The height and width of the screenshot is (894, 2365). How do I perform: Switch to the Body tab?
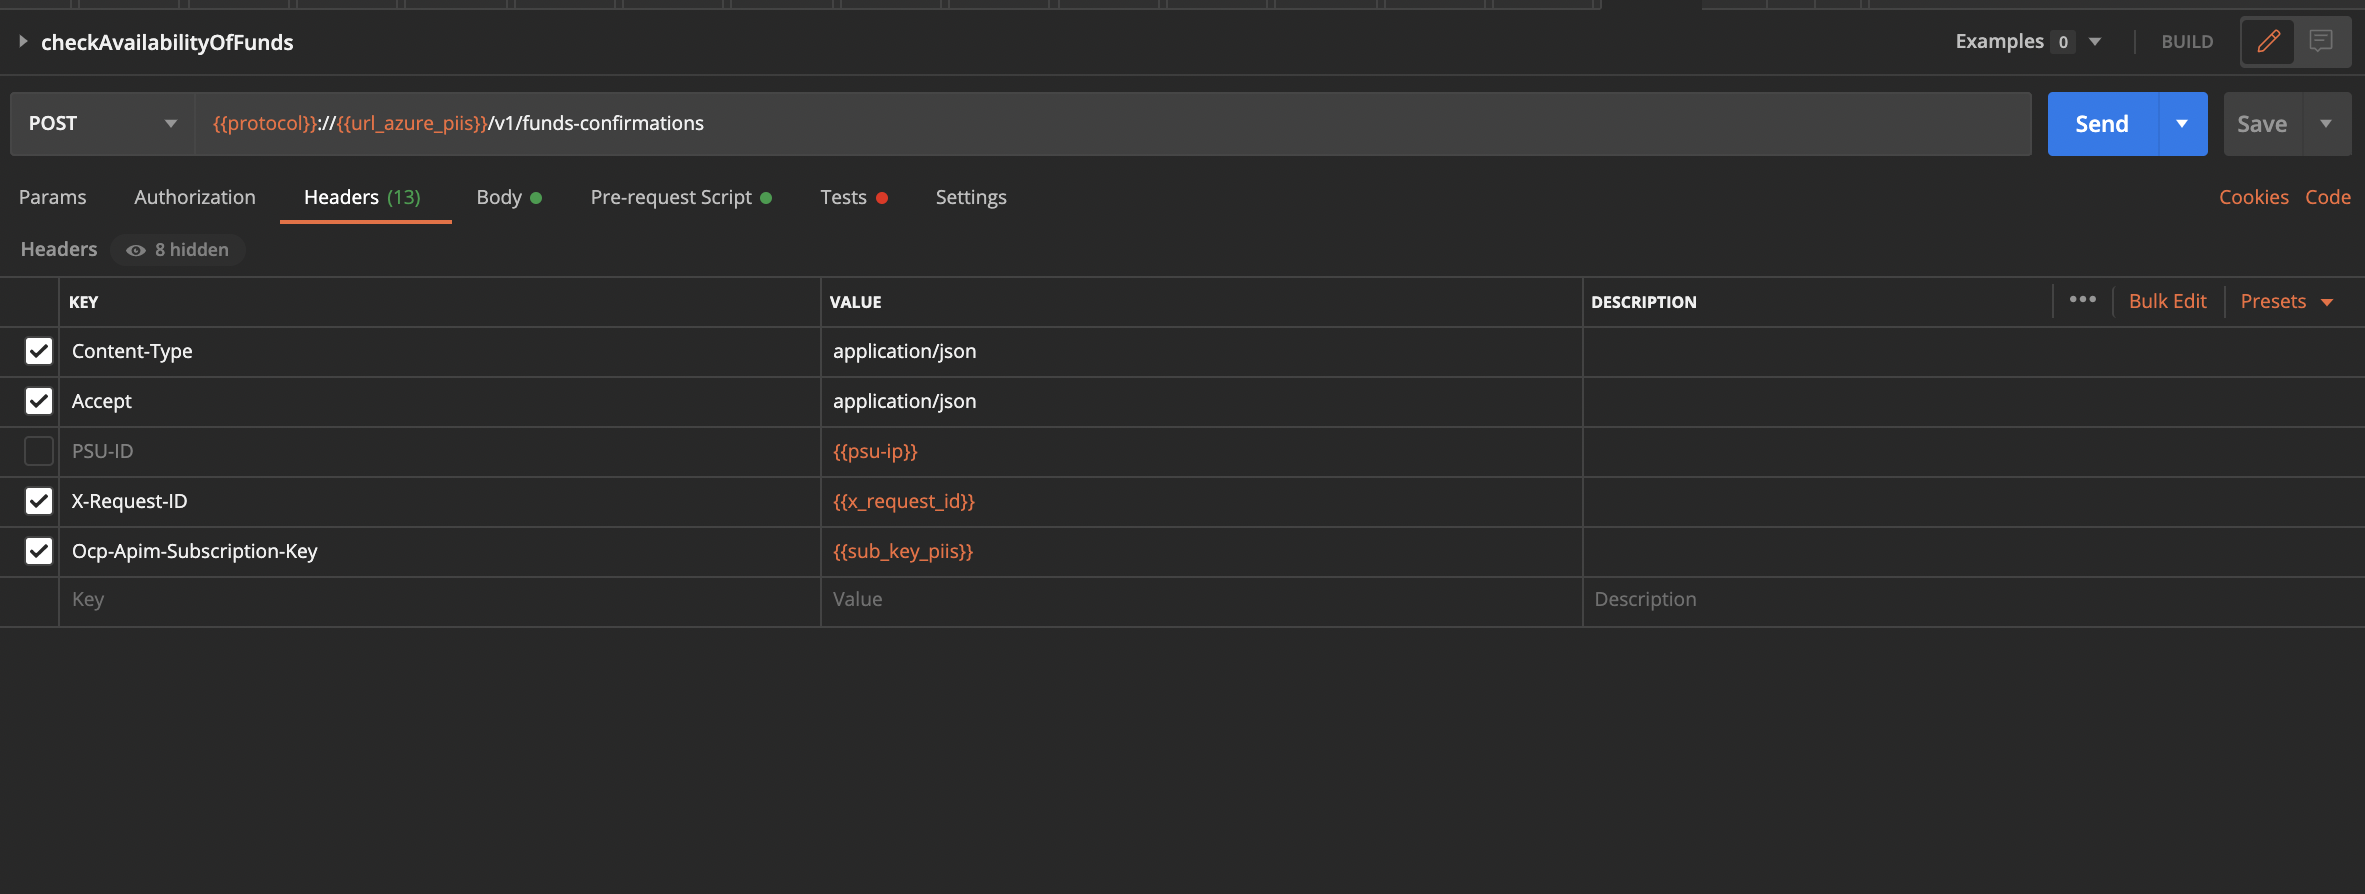click(499, 198)
